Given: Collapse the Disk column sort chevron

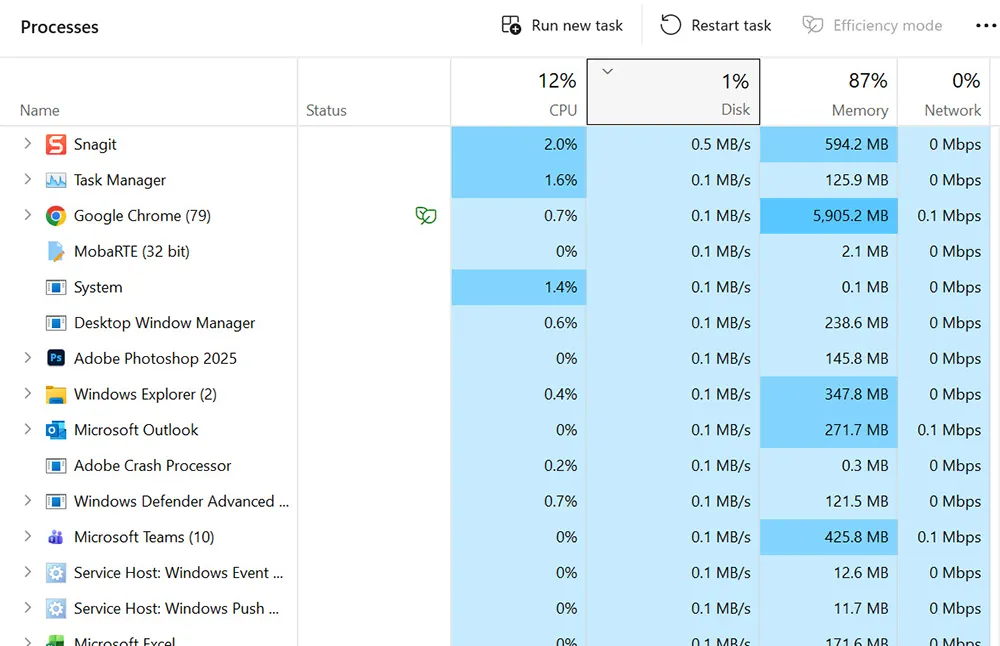Looking at the screenshot, I should (x=607, y=72).
